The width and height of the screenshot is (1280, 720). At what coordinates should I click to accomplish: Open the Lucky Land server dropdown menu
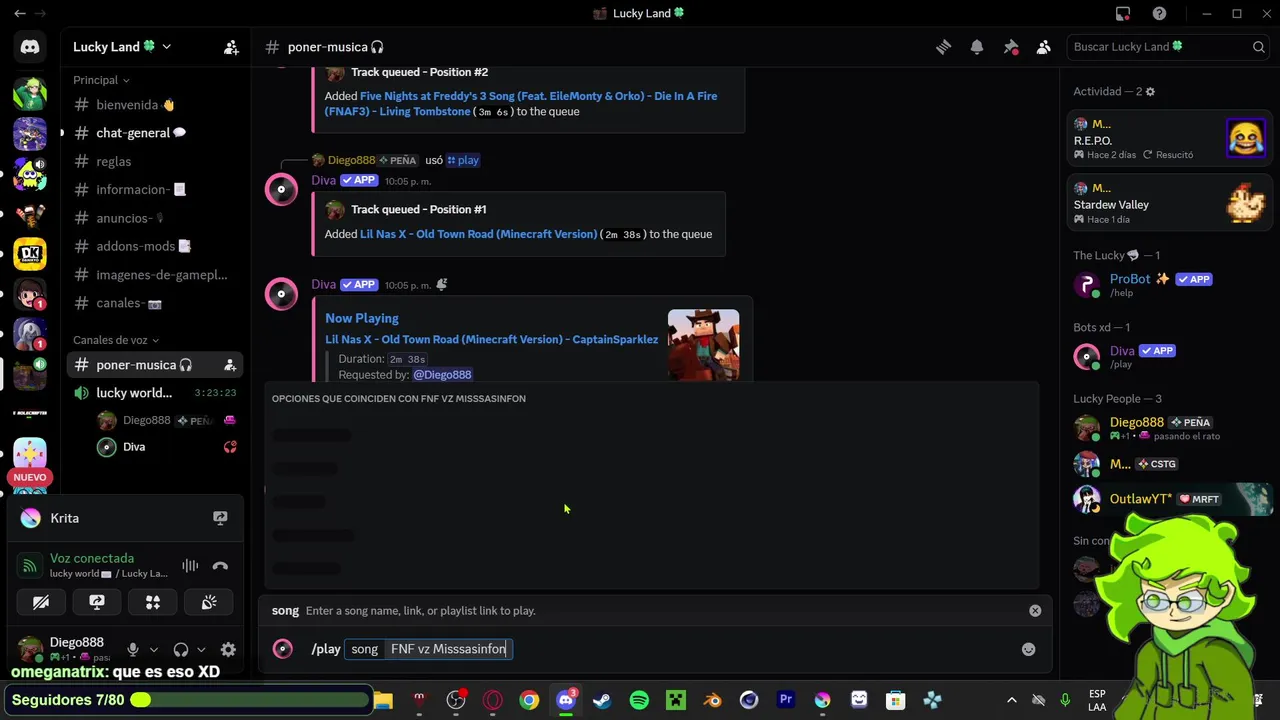click(x=122, y=47)
